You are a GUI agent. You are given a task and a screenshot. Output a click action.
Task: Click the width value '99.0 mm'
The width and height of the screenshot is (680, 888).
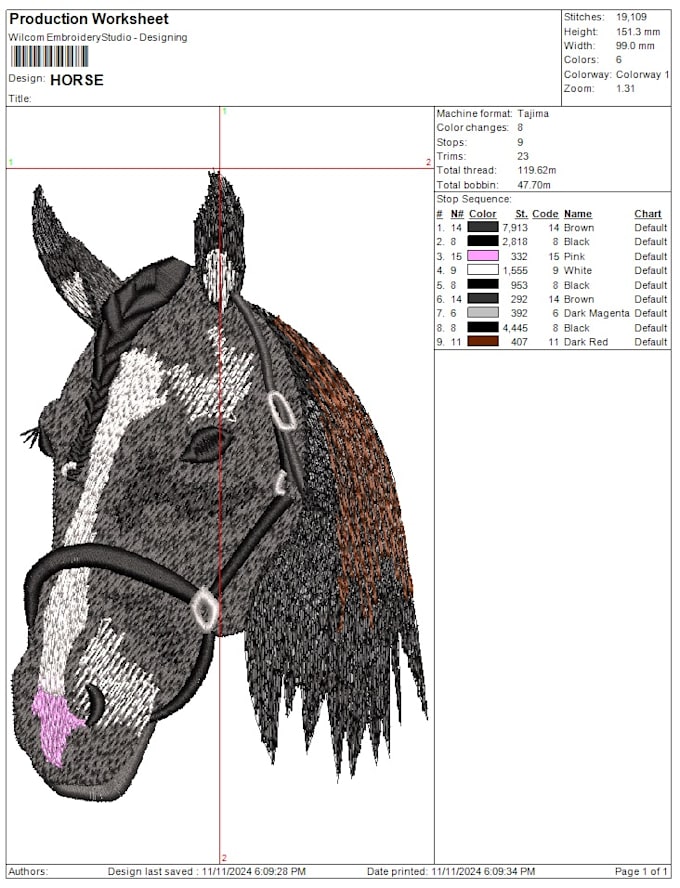[635, 46]
